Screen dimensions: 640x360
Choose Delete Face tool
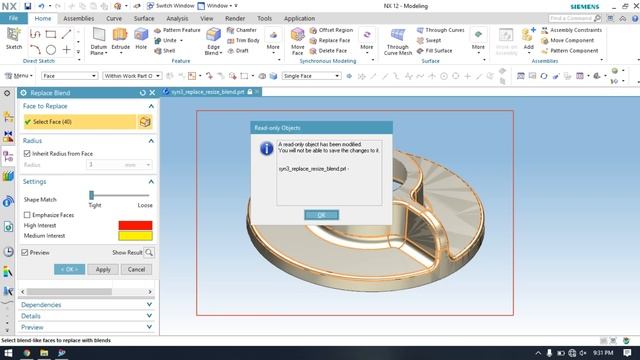328,51
